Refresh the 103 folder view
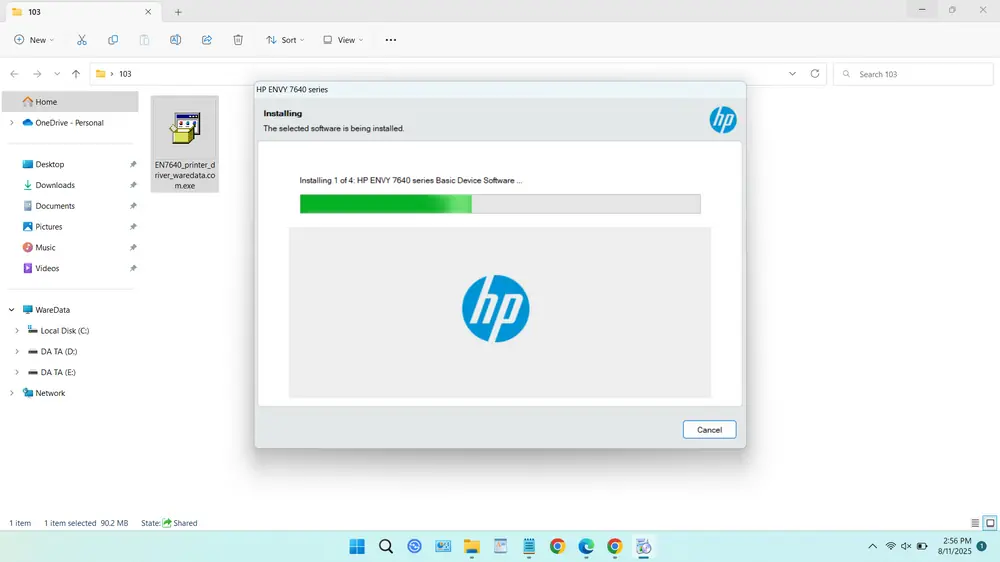Image resolution: width=1000 pixels, height=562 pixels. 814,73
